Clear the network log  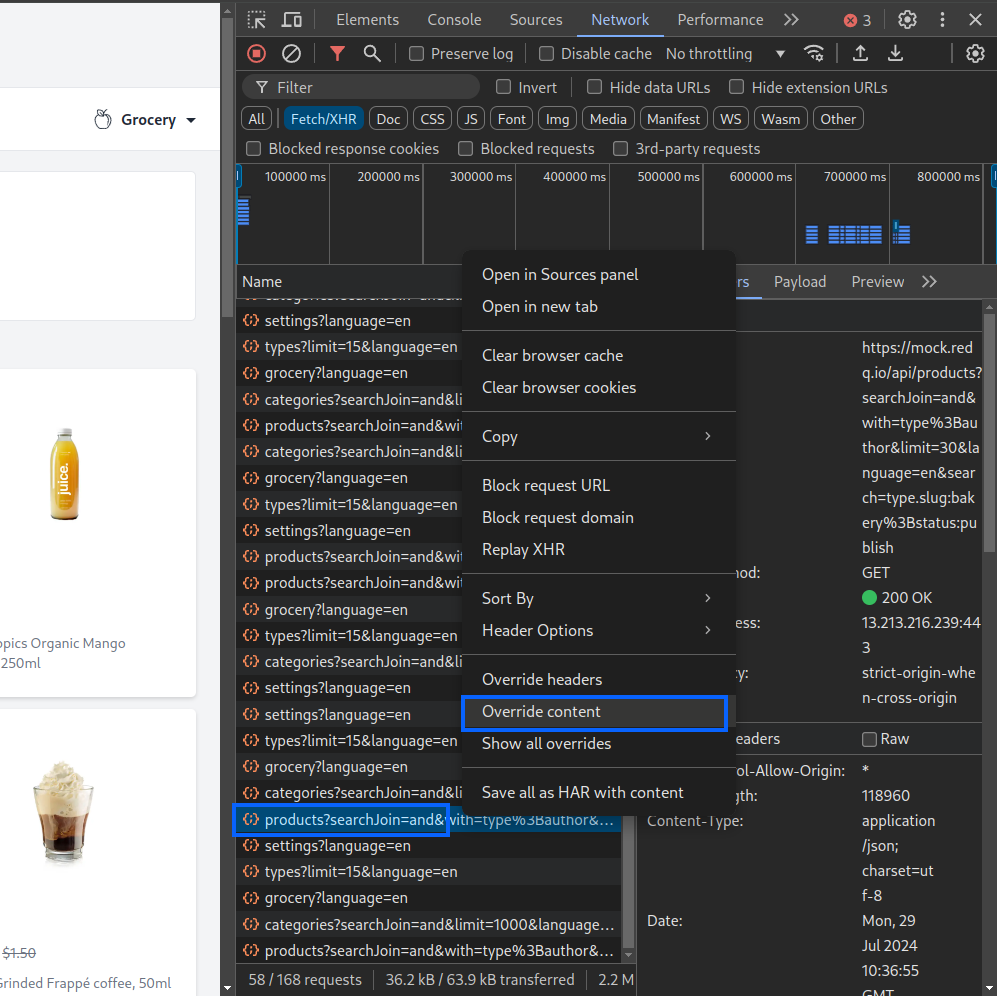click(291, 53)
